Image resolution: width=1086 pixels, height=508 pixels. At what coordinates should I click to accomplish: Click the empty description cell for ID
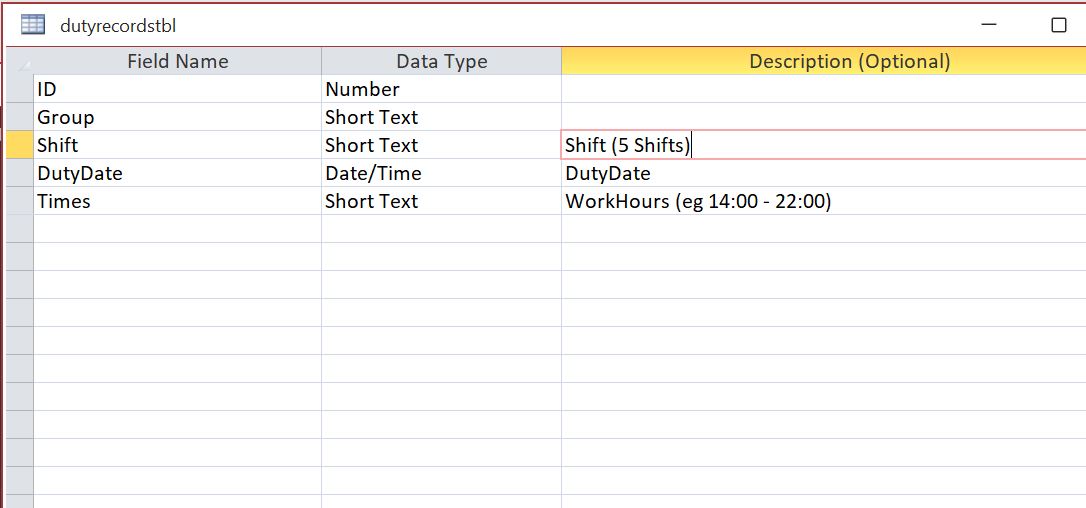pyautogui.click(x=824, y=89)
